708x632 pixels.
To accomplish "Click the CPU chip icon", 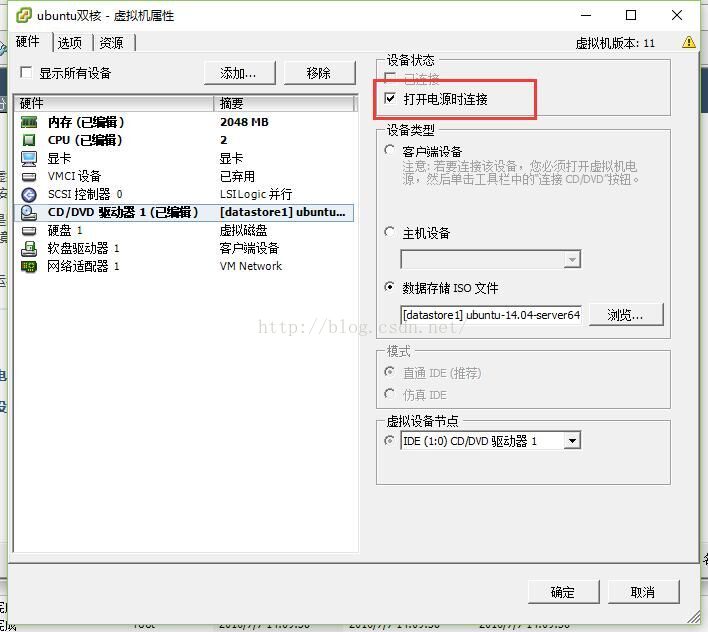I will click(29, 140).
